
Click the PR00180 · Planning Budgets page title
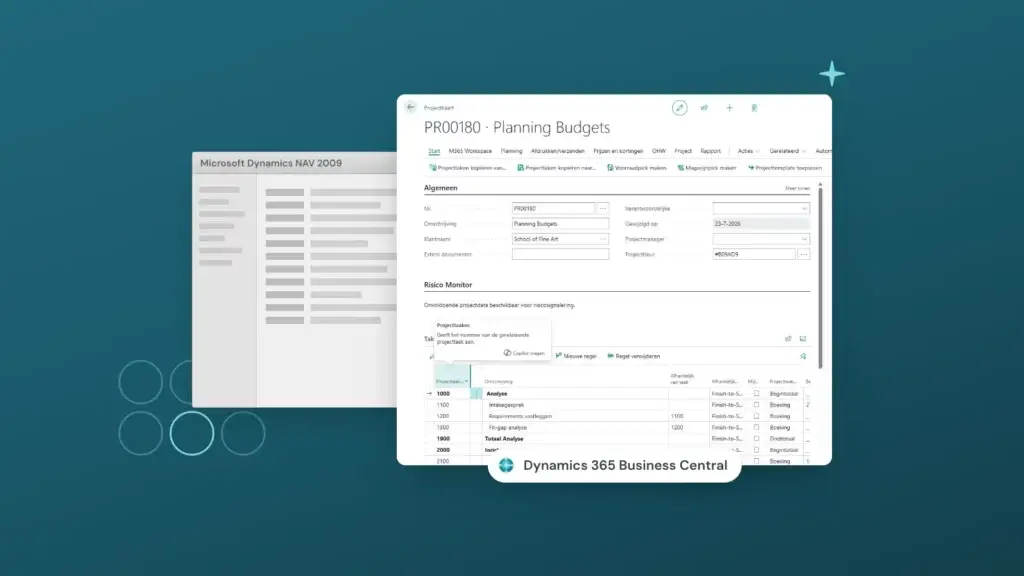(x=517, y=127)
